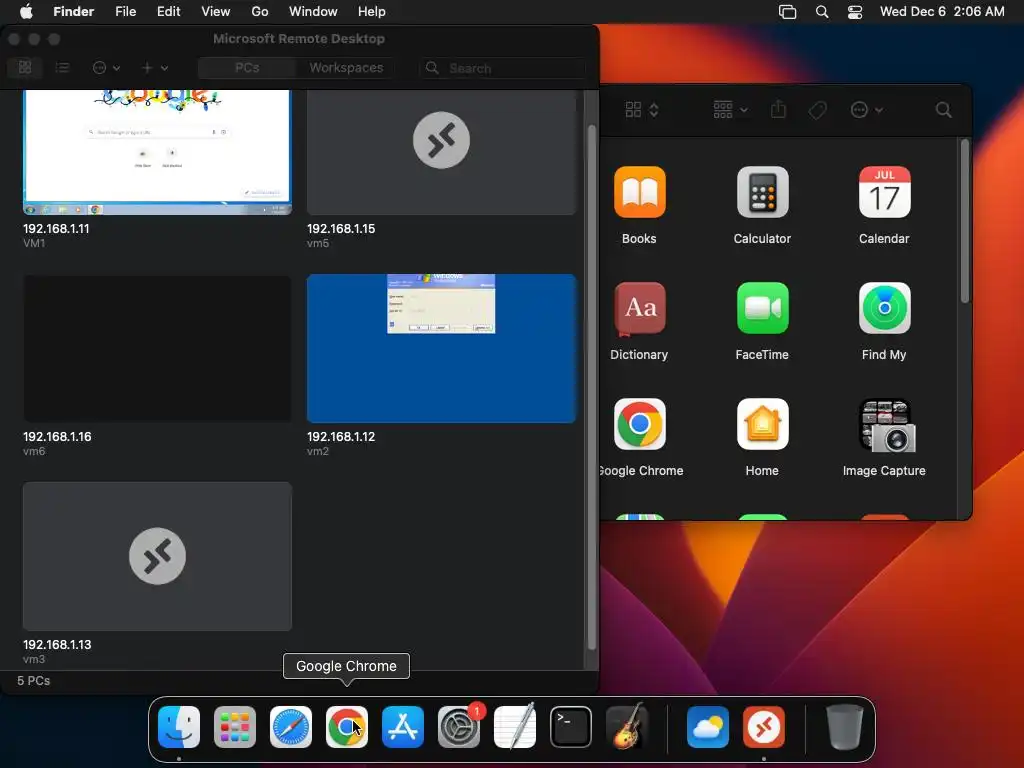Open Finder menu in menu bar
The height and width of the screenshot is (768, 1024).
tap(73, 11)
